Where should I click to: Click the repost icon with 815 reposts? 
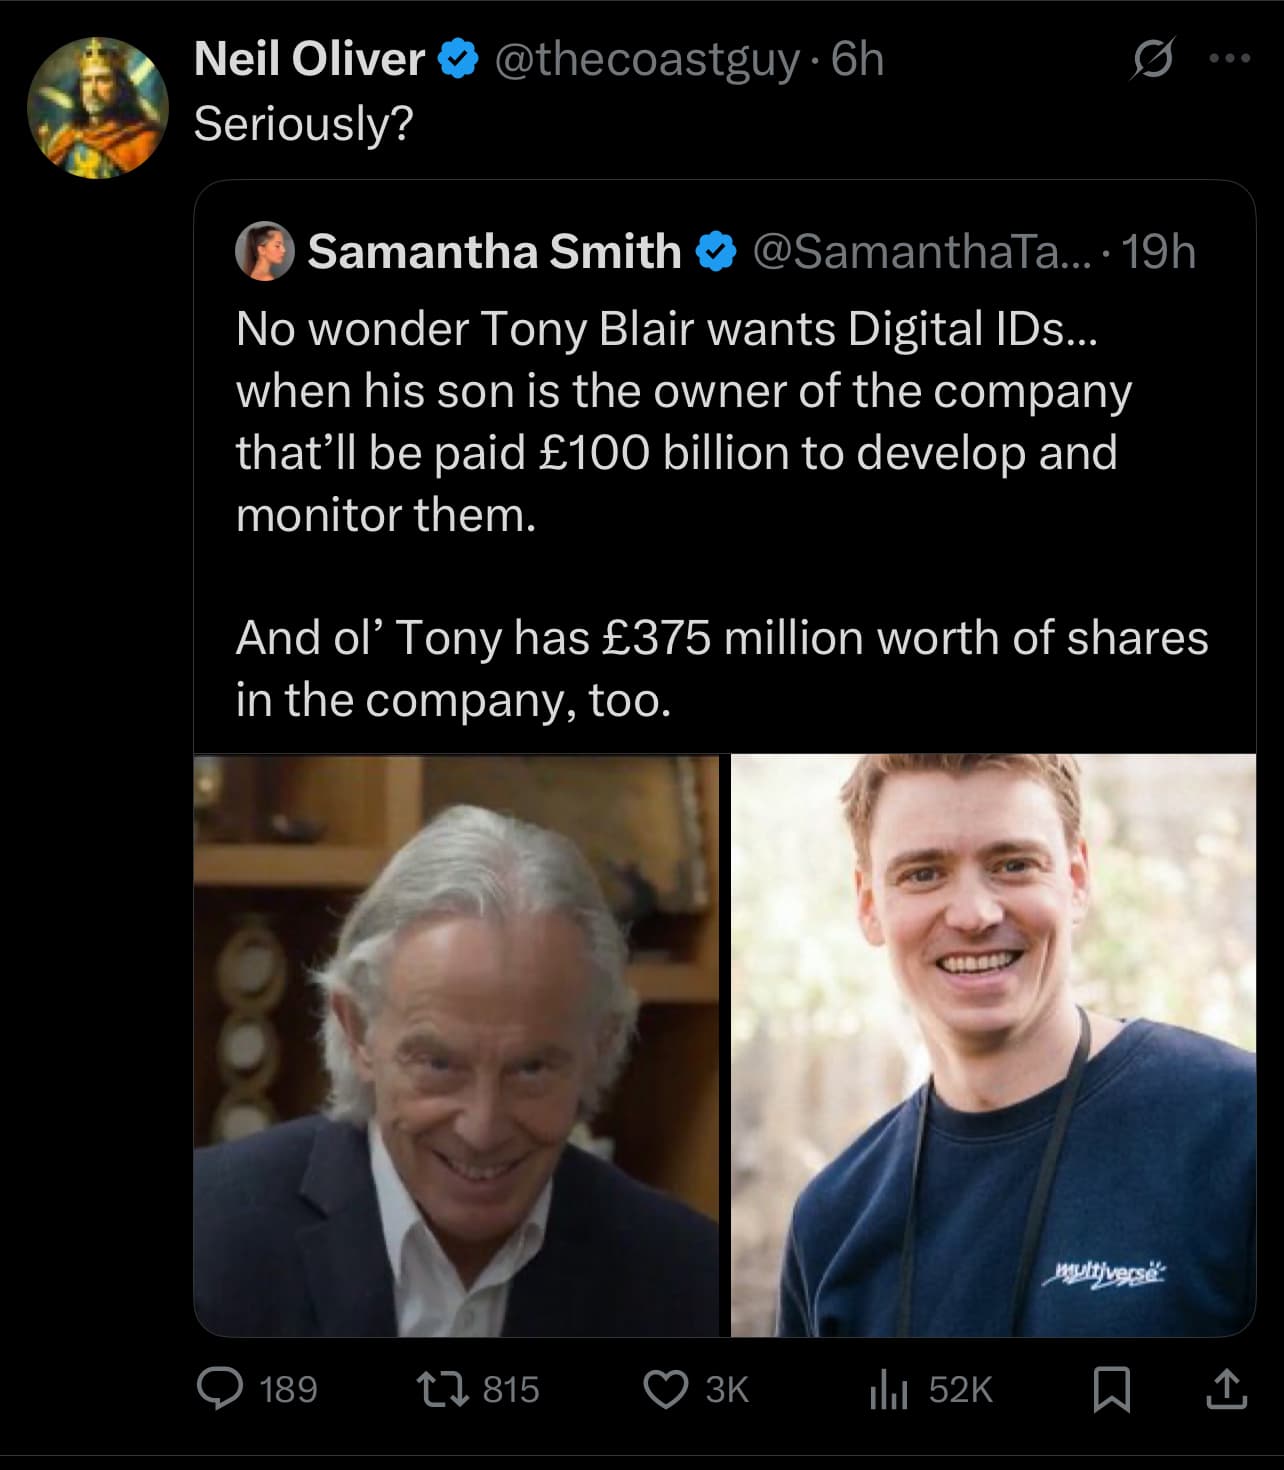pos(441,1389)
